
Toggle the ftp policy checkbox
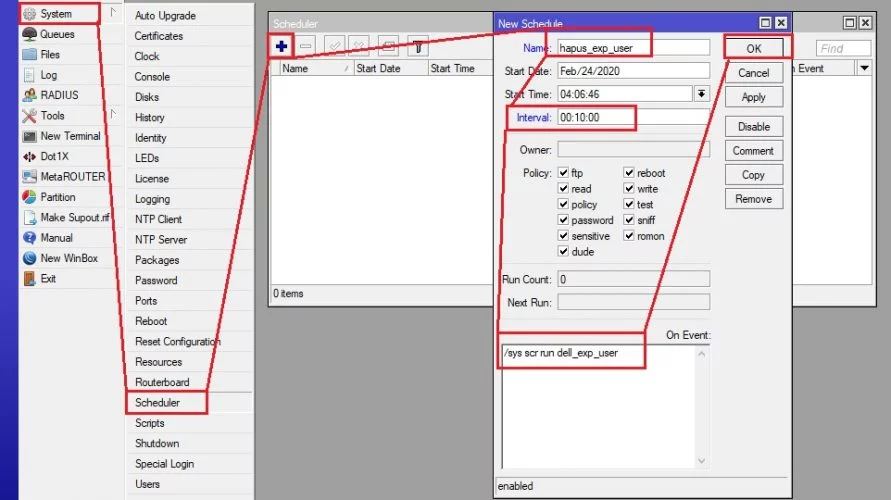pos(563,173)
